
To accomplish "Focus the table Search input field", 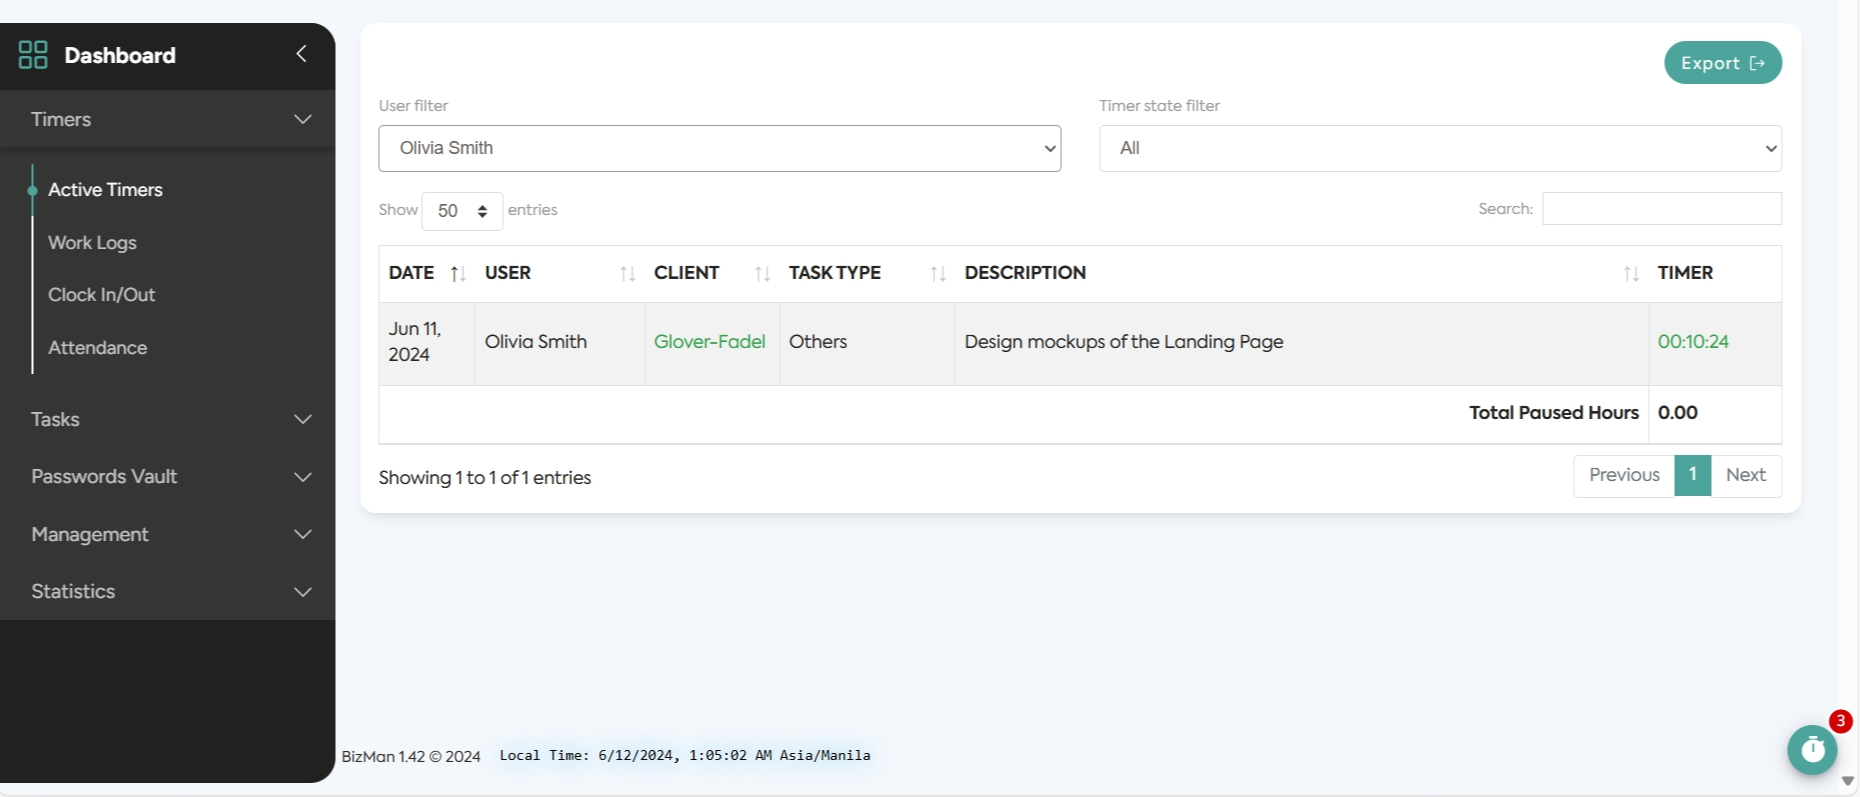I will pos(1661,209).
